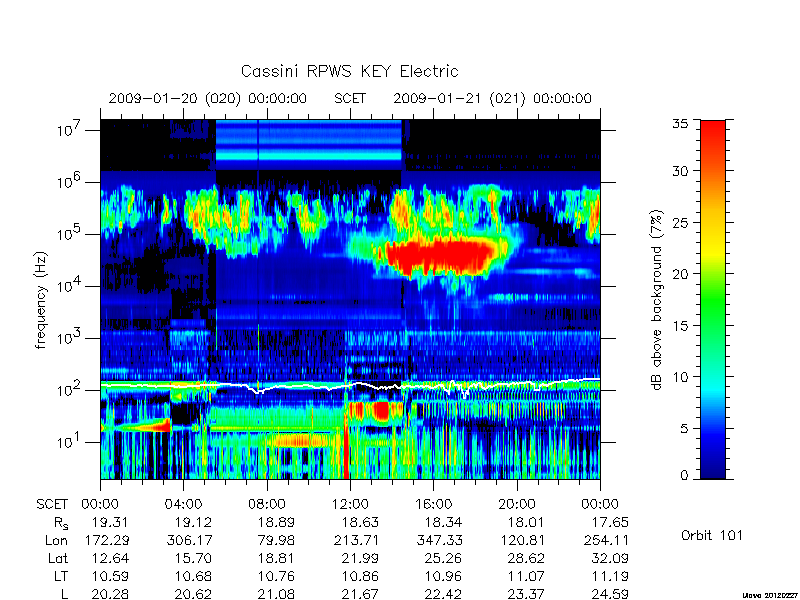
Task: Click the '25' colorbar tick label
Action: [680, 222]
